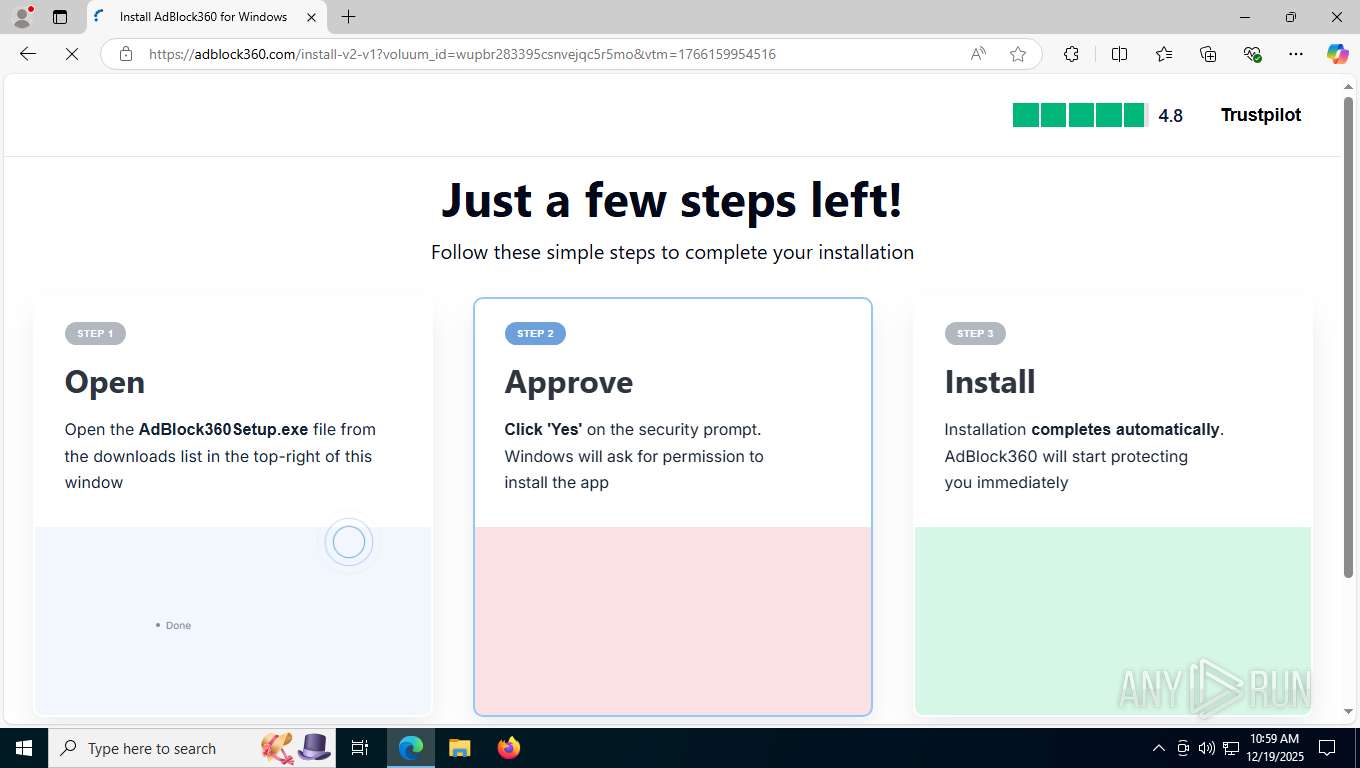Click the 'Click Yes' instruction text

pos(543,429)
